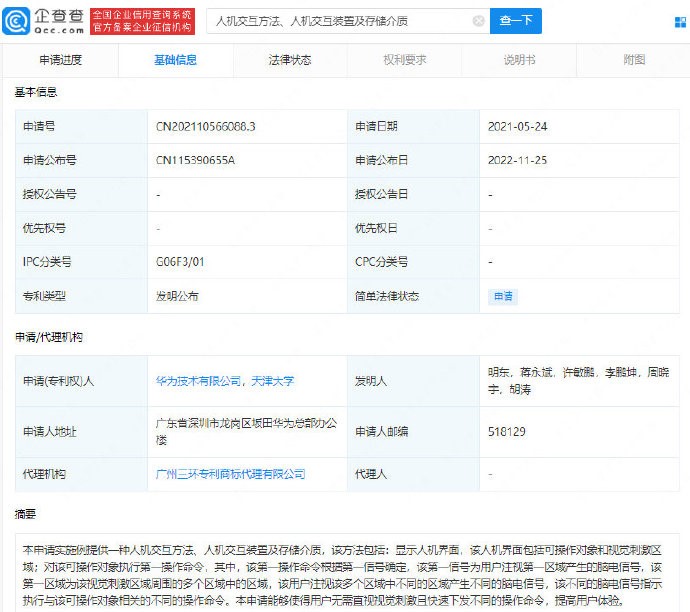Click the application number CN202110566088.3
690x612 pixels.
pos(206,127)
